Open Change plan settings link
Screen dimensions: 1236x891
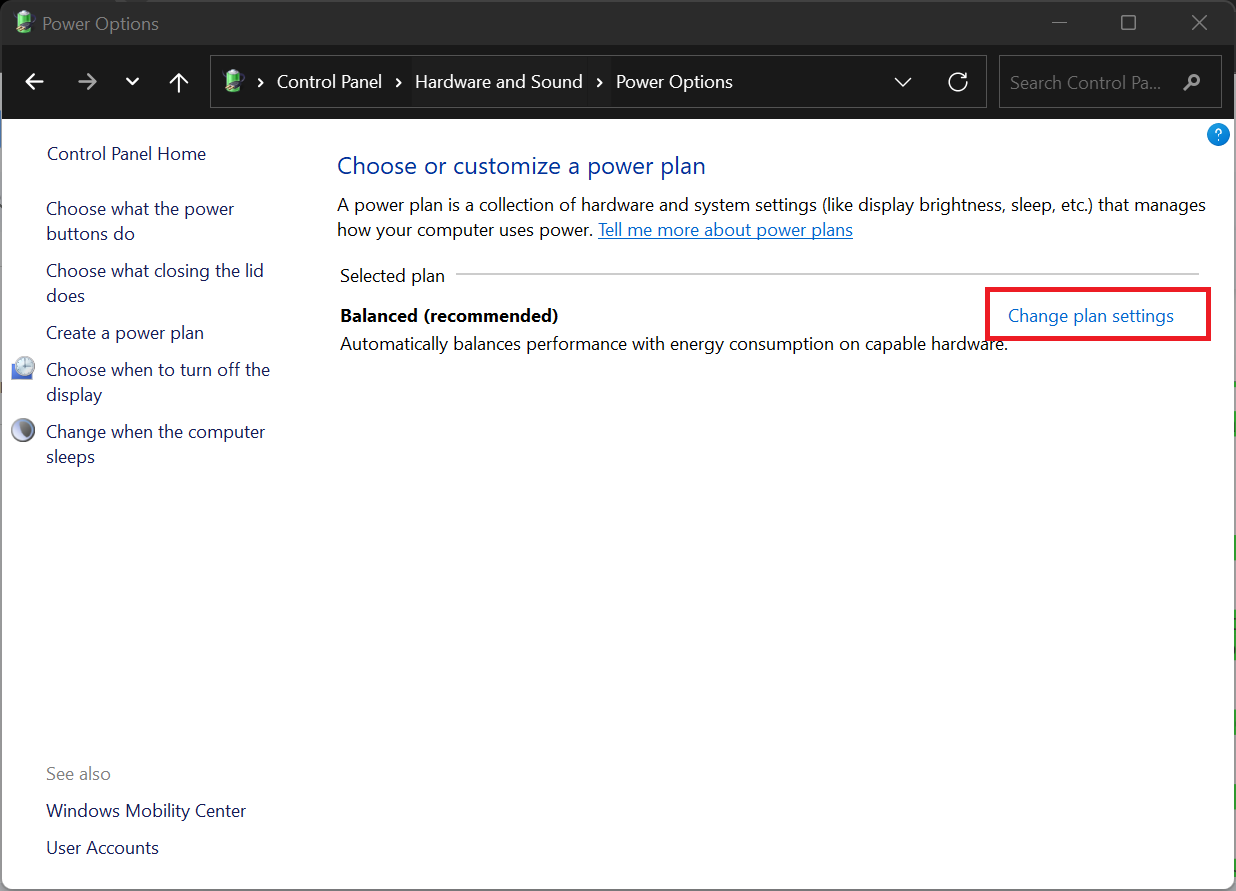(x=1090, y=316)
